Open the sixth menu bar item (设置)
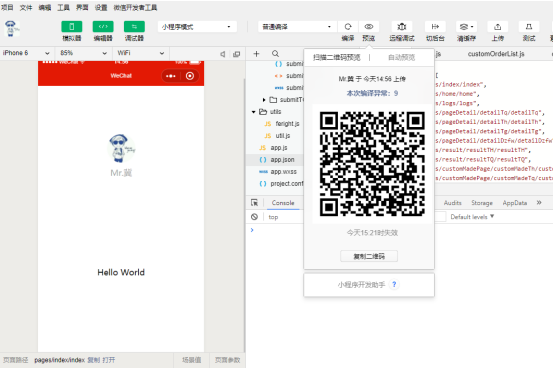554x369 pixels. (101, 7)
